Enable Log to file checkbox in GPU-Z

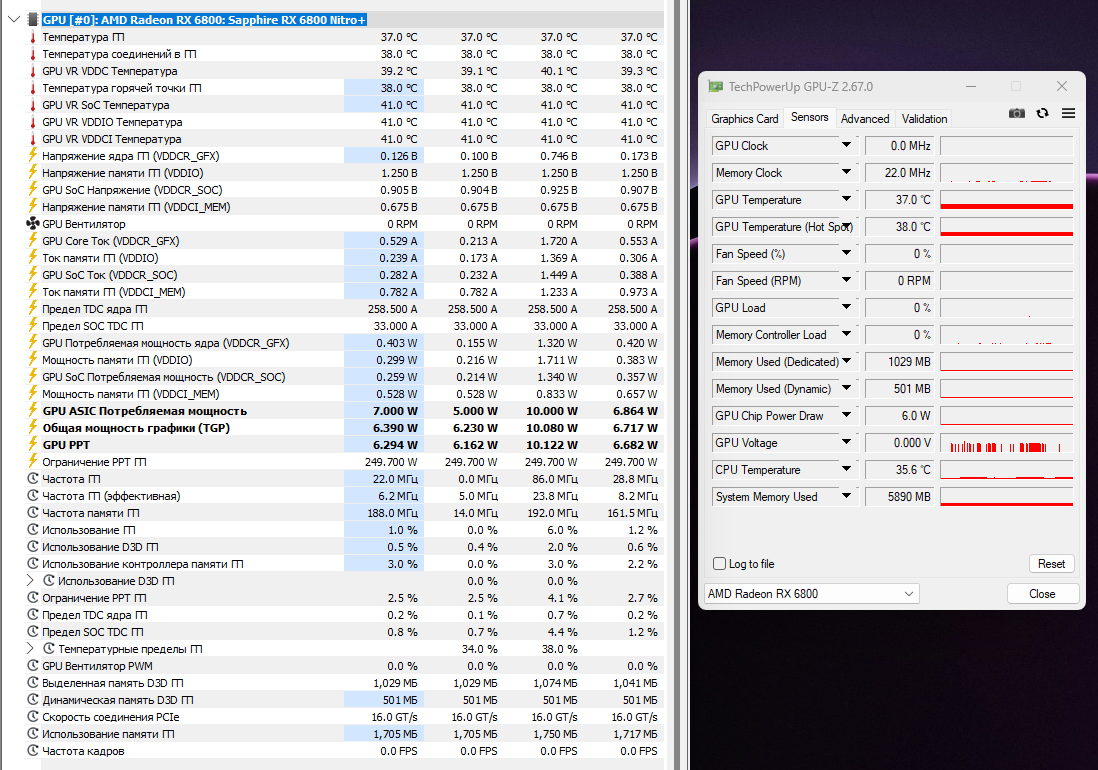pyautogui.click(x=719, y=564)
